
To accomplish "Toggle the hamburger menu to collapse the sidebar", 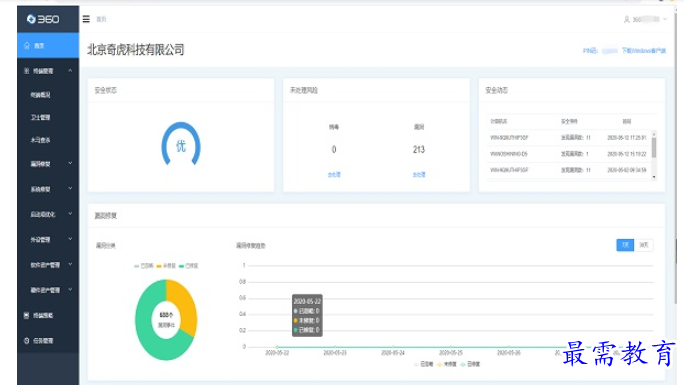I will [x=86, y=19].
